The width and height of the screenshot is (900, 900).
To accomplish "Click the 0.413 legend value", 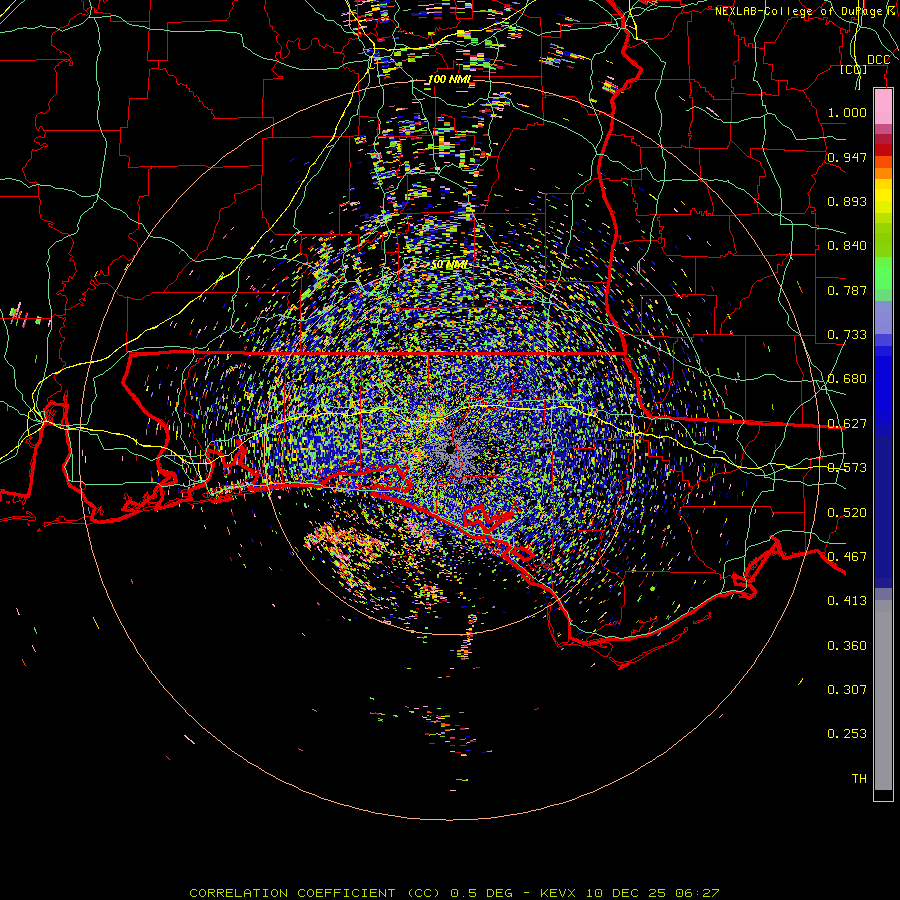I will pyautogui.click(x=847, y=601).
